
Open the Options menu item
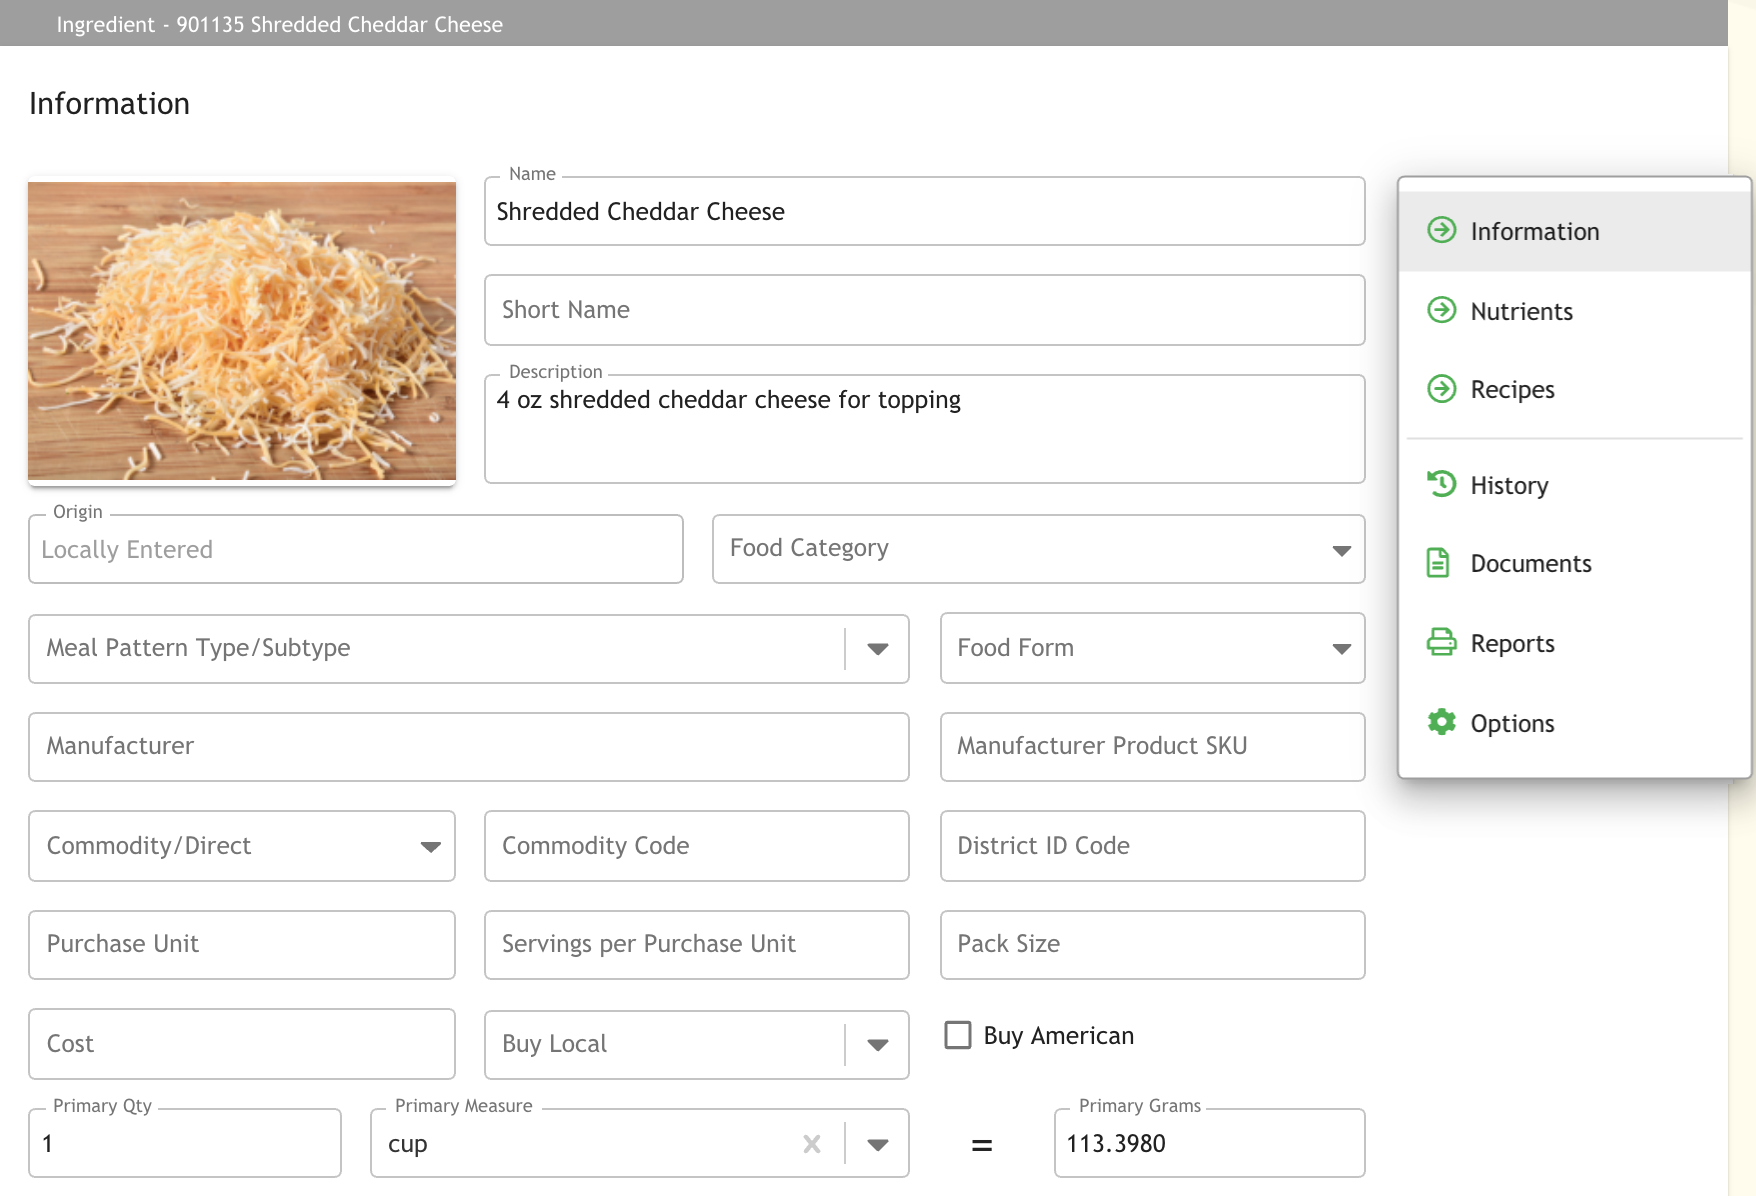1575,723
